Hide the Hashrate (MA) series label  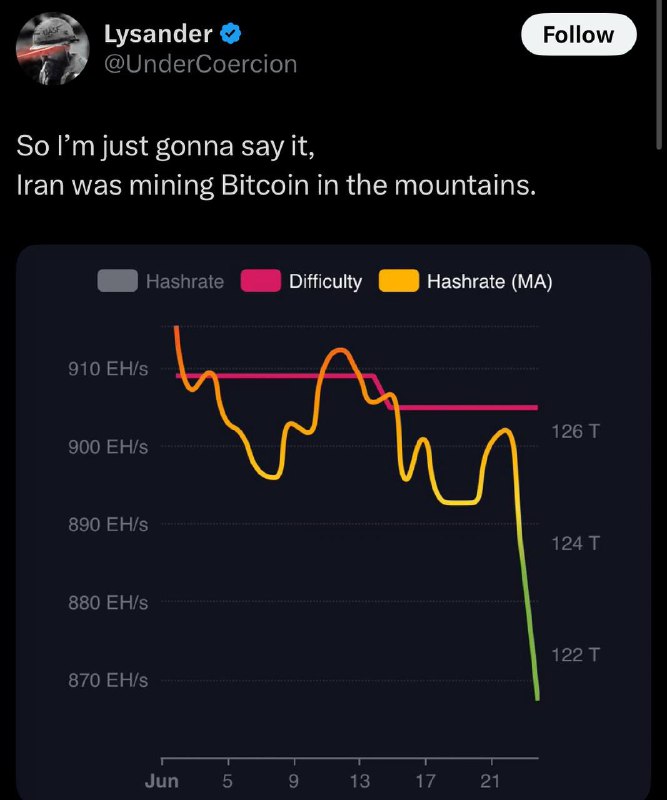pyautogui.click(x=490, y=282)
